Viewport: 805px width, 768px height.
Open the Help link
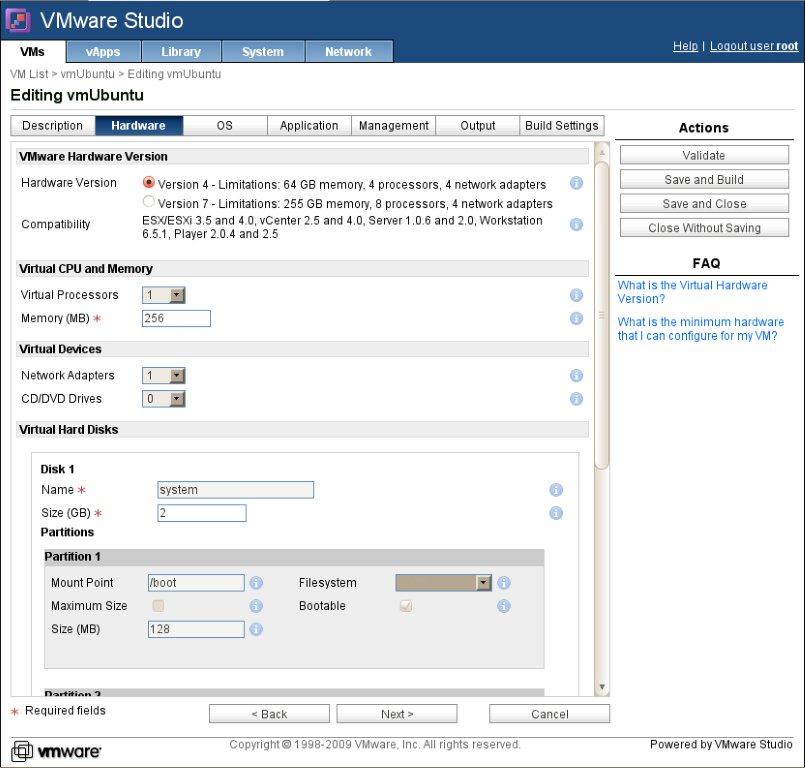pos(685,46)
